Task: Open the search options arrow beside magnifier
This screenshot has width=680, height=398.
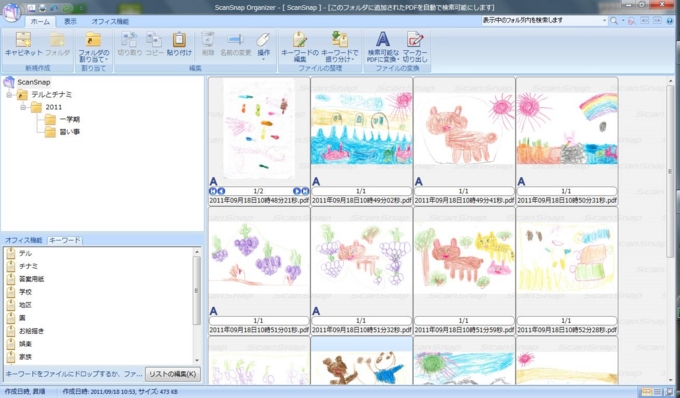Action: (623, 21)
